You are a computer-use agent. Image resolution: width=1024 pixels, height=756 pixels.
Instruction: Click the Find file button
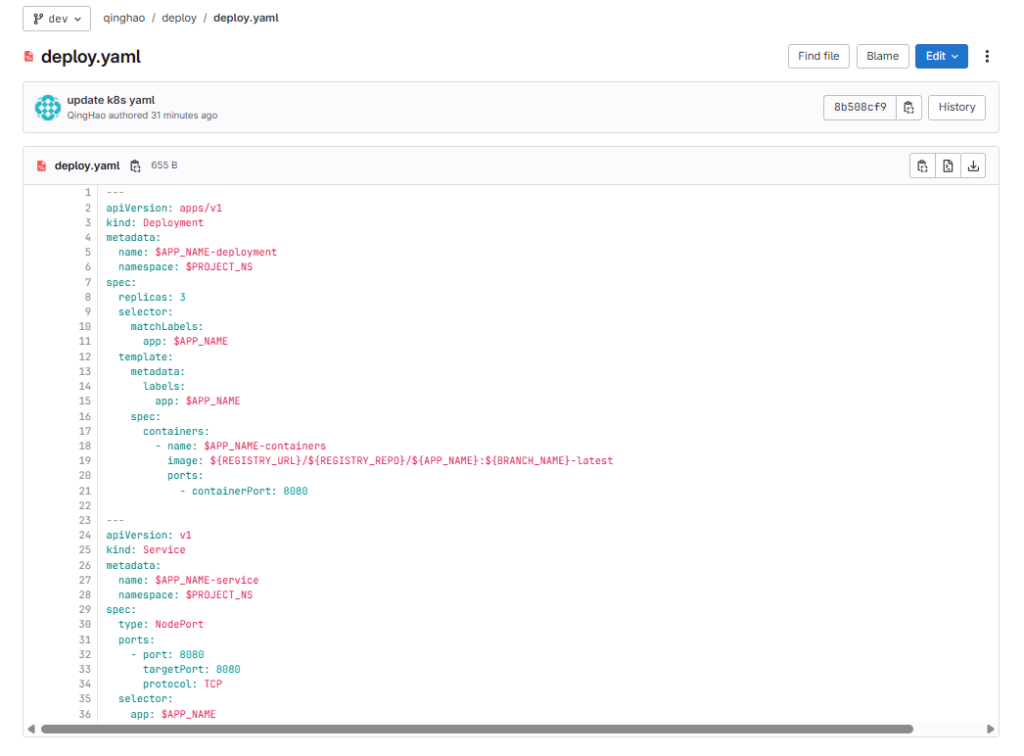pyautogui.click(x=818, y=56)
